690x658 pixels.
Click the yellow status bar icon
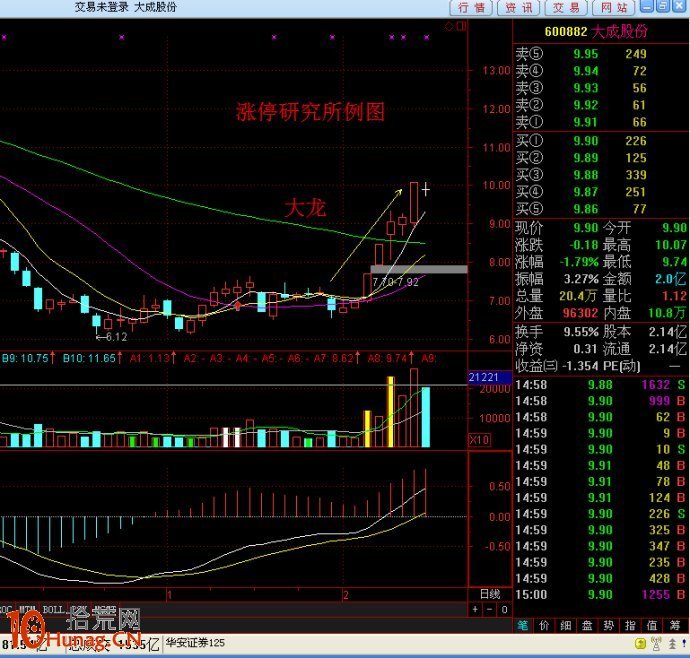(640, 644)
